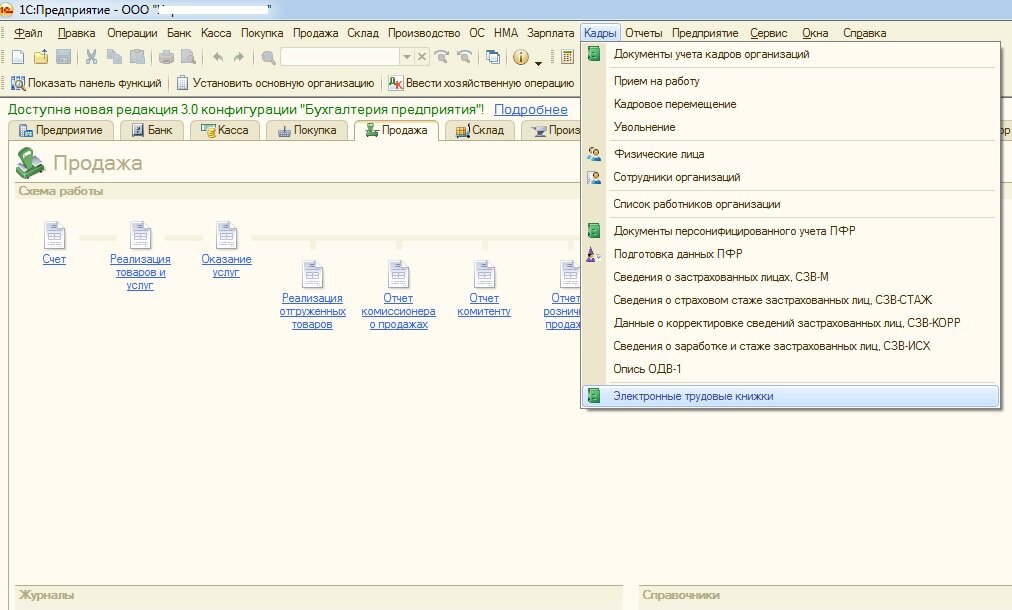The width and height of the screenshot is (1012, 610).
Task: Click the yellow Help info icon
Action: coord(520,57)
